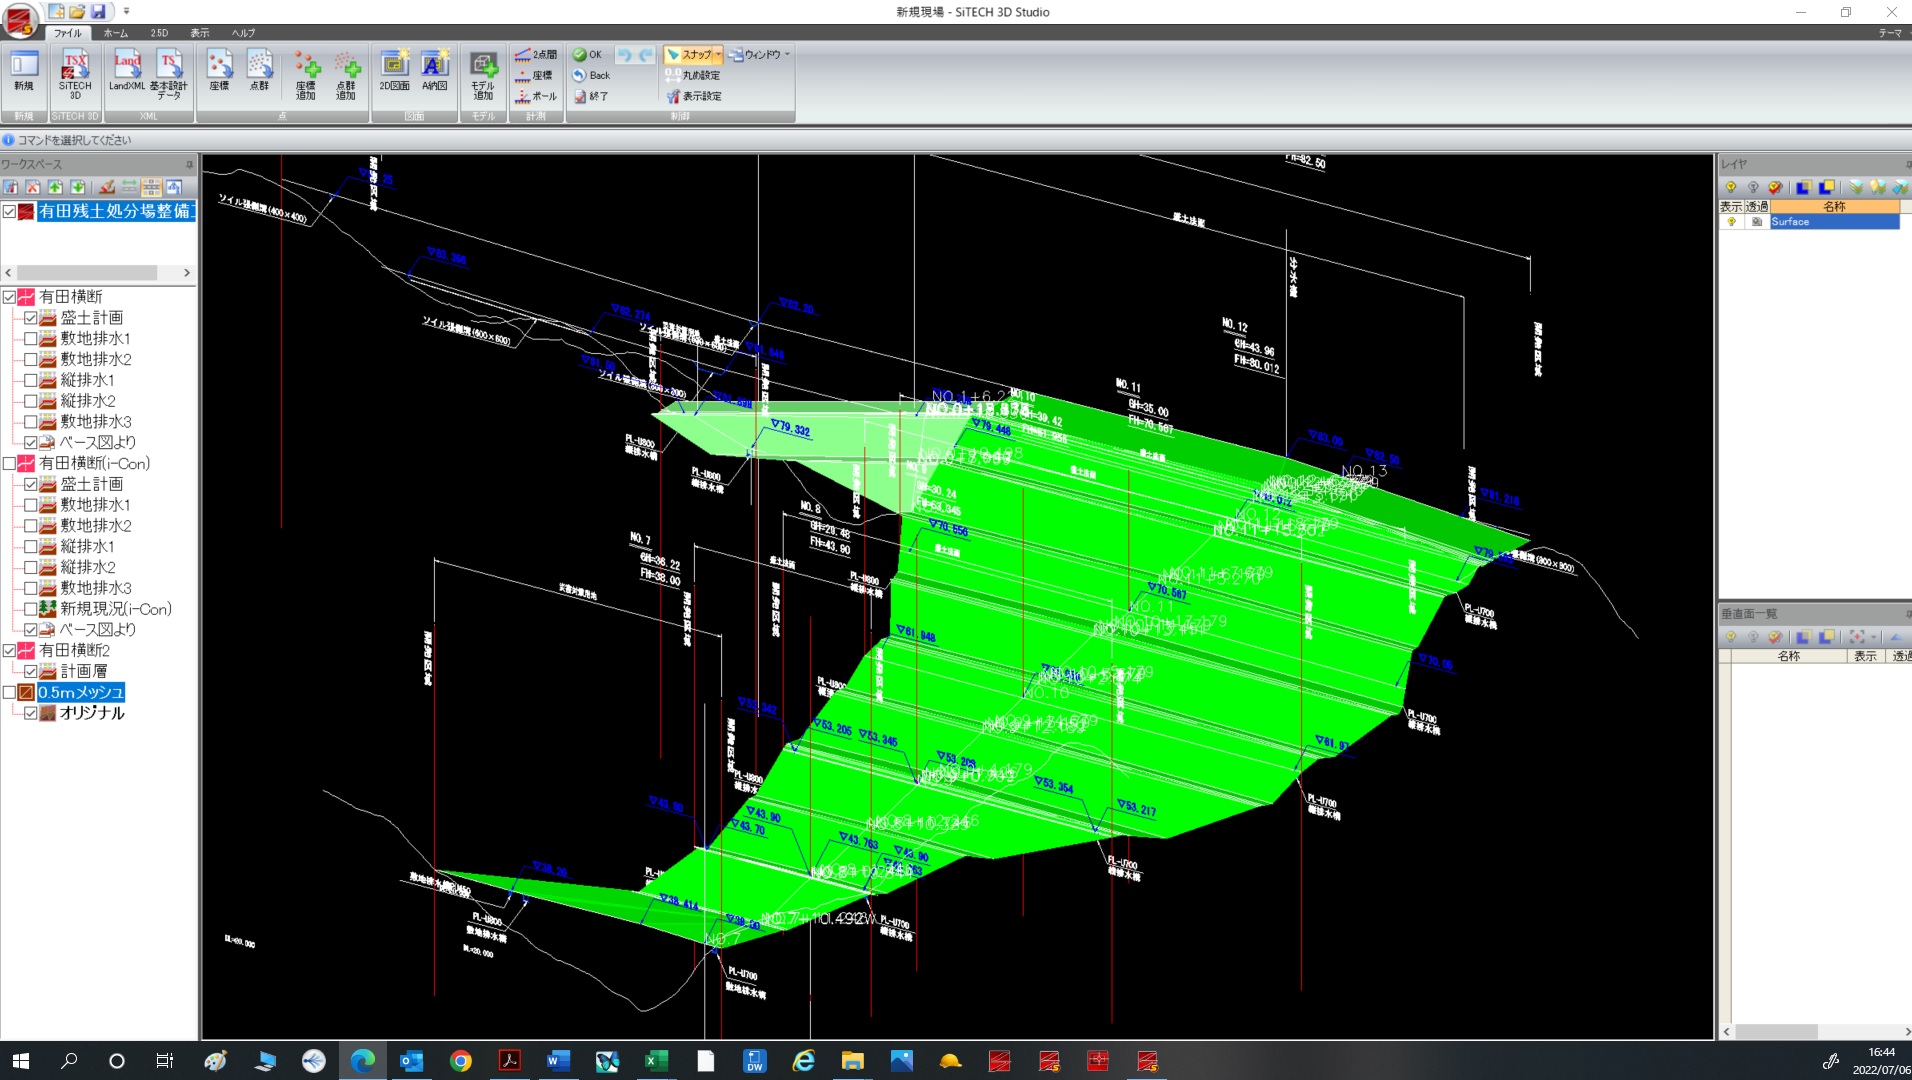The image size is (1912, 1080).
Task: Switch to the ホーム ribbon tab
Action: tap(115, 33)
